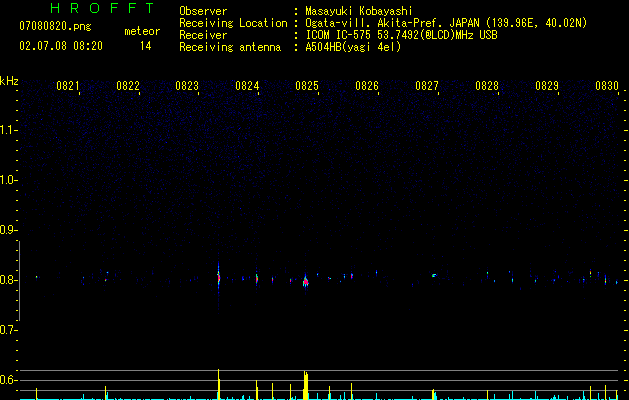Image resolution: width=629 pixels, height=400 pixels.
Task: Click the meteor echo at 0824 mark
Action: [257, 278]
